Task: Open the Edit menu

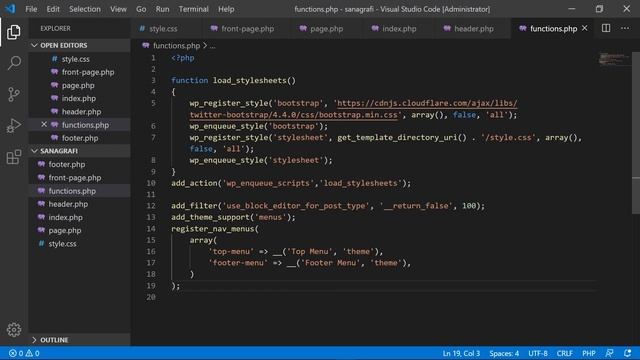Action: pyautogui.click(x=53, y=9)
